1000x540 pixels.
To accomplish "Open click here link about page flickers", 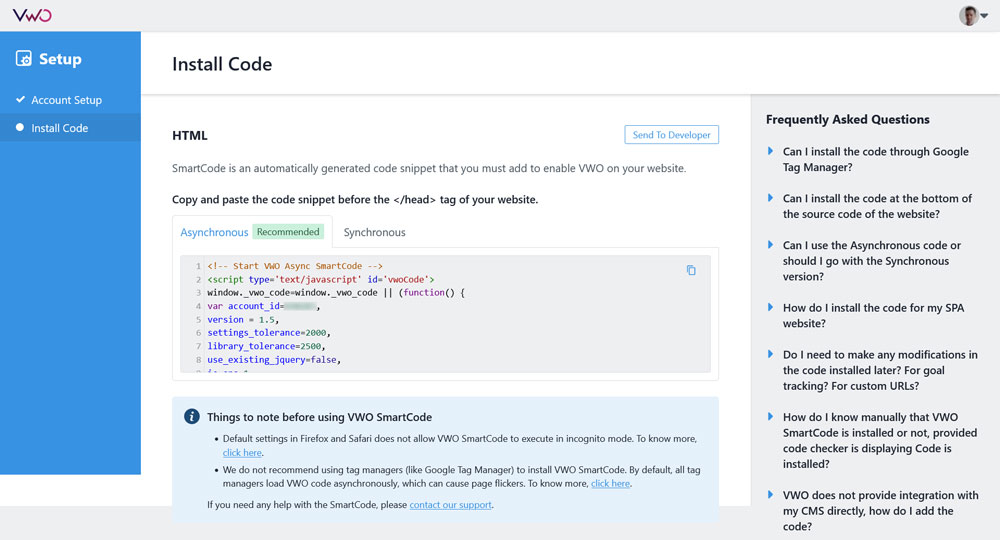I will pyautogui.click(x=610, y=483).
